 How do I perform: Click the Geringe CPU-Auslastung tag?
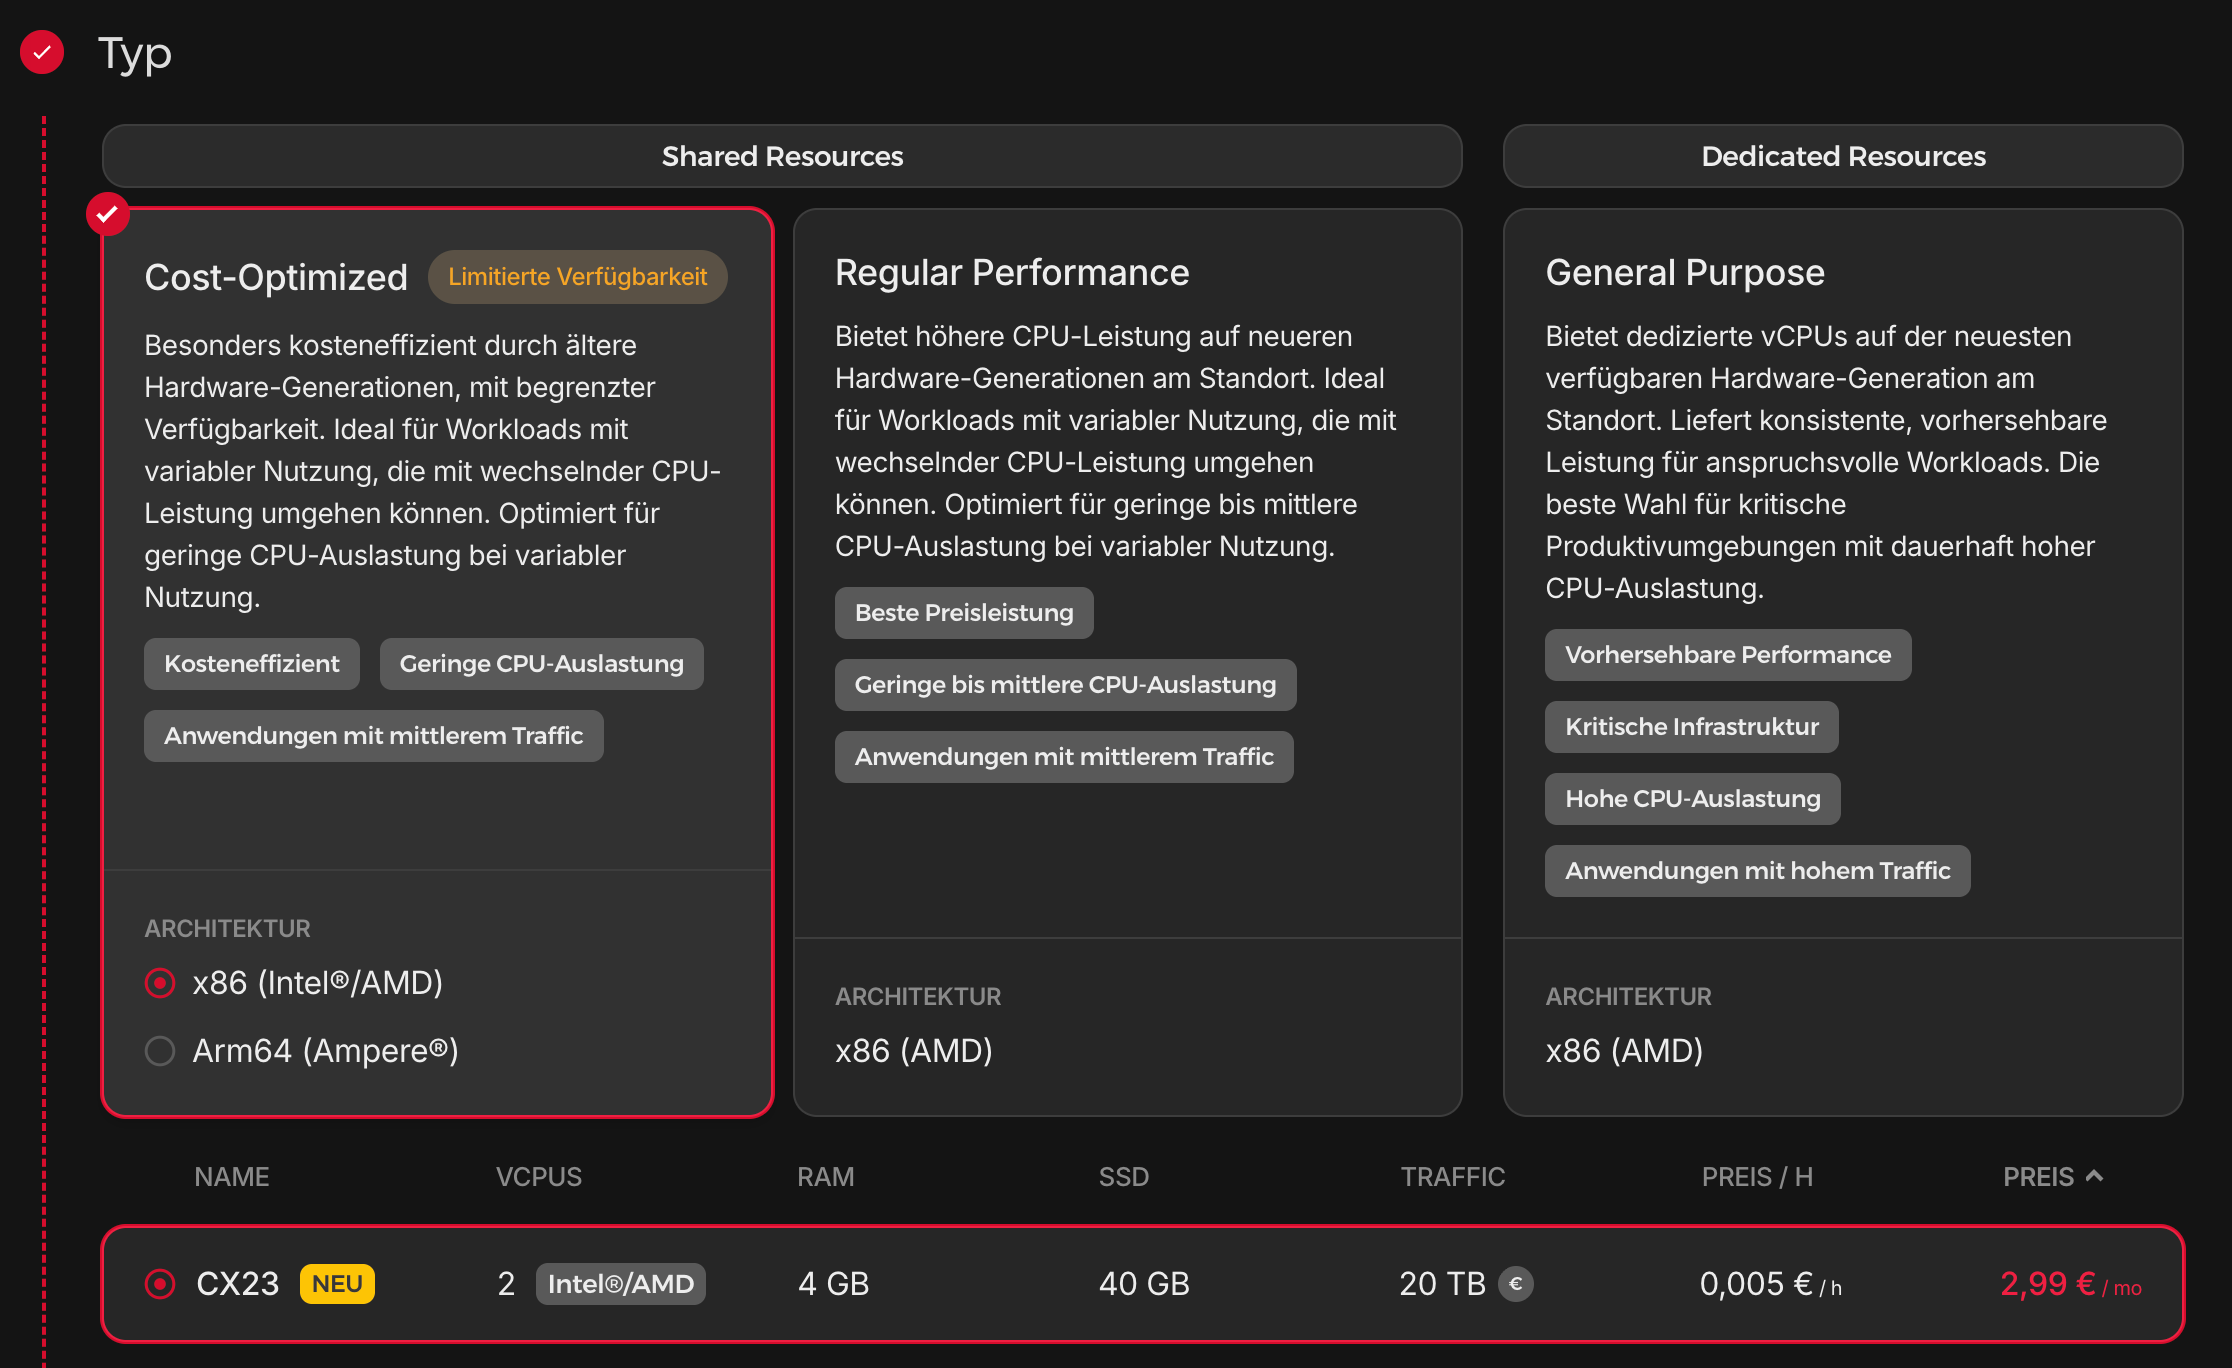click(x=541, y=664)
